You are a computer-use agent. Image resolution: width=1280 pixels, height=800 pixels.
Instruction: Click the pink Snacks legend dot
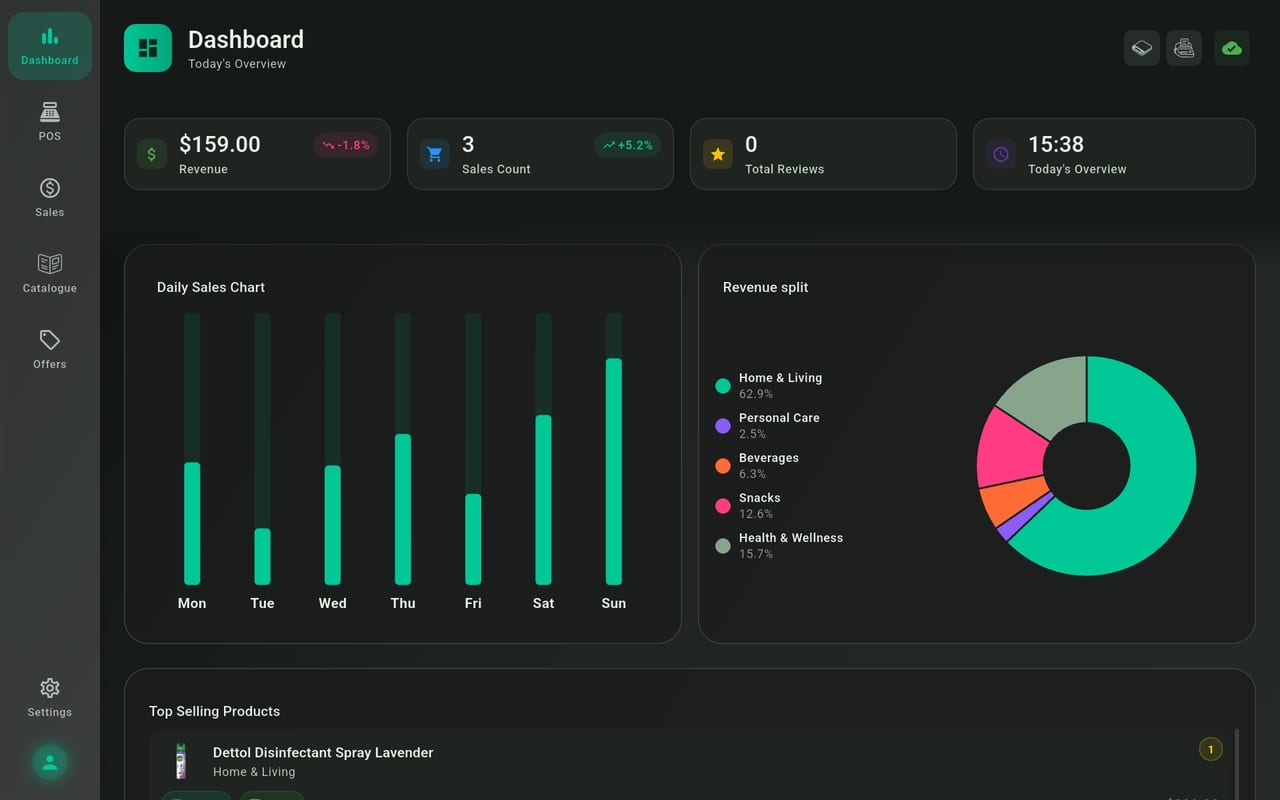[723, 506]
